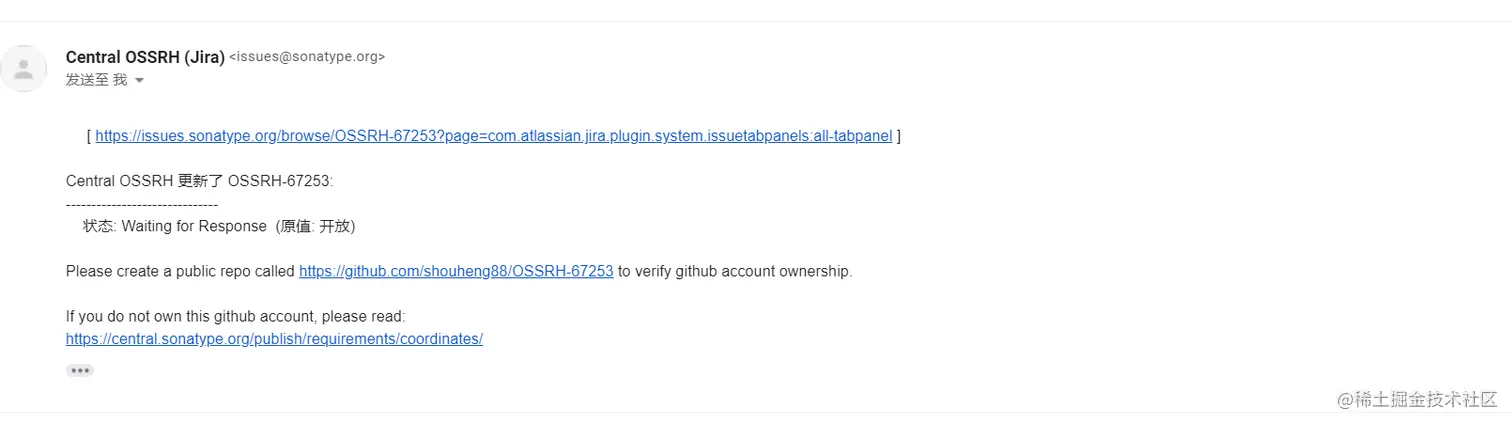Open the central.sonatype.org coordinates requirements link
Image resolution: width=1512 pixels, height=424 pixels.
[274, 338]
